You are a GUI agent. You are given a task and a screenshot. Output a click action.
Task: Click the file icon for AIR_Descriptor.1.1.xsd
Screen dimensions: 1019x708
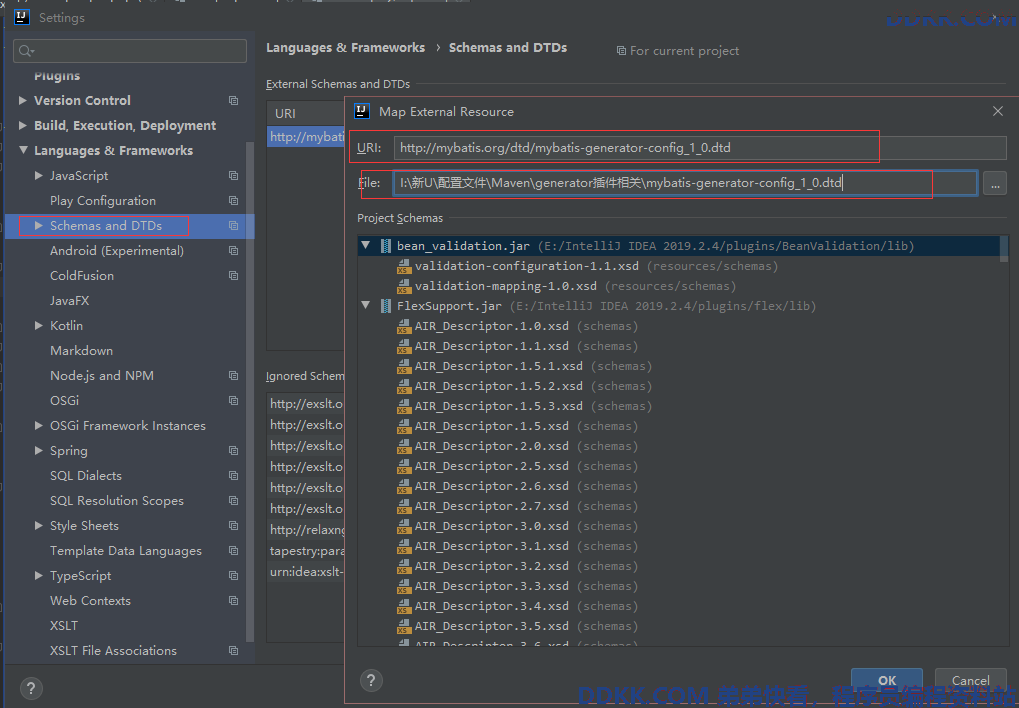tap(404, 346)
